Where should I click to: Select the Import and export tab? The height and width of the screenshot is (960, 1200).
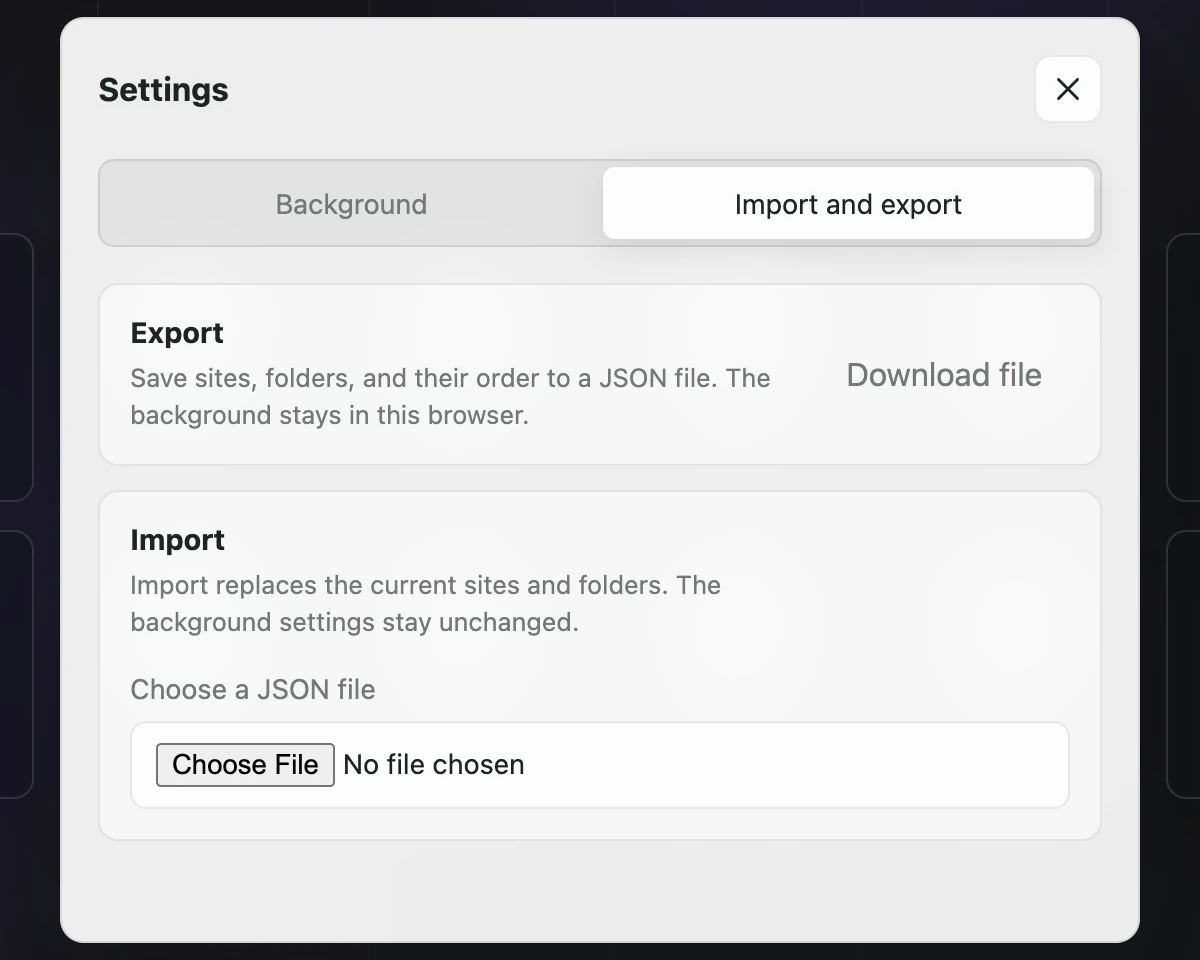(848, 204)
